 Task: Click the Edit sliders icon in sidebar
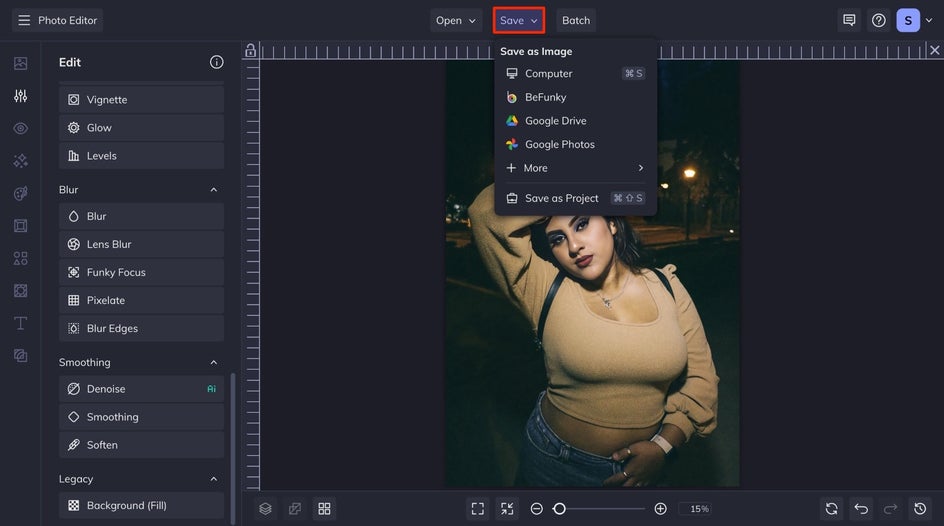point(20,96)
